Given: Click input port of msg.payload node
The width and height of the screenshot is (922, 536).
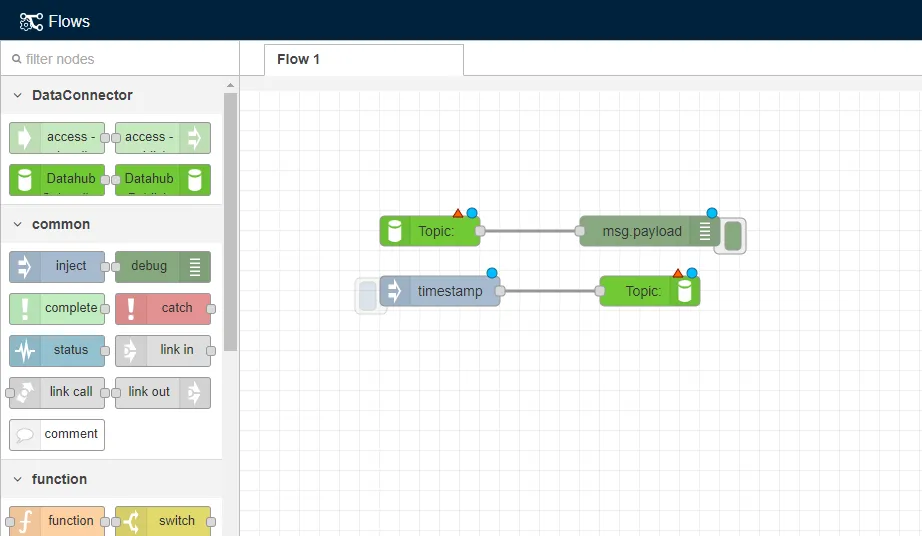Looking at the screenshot, I should (580, 231).
